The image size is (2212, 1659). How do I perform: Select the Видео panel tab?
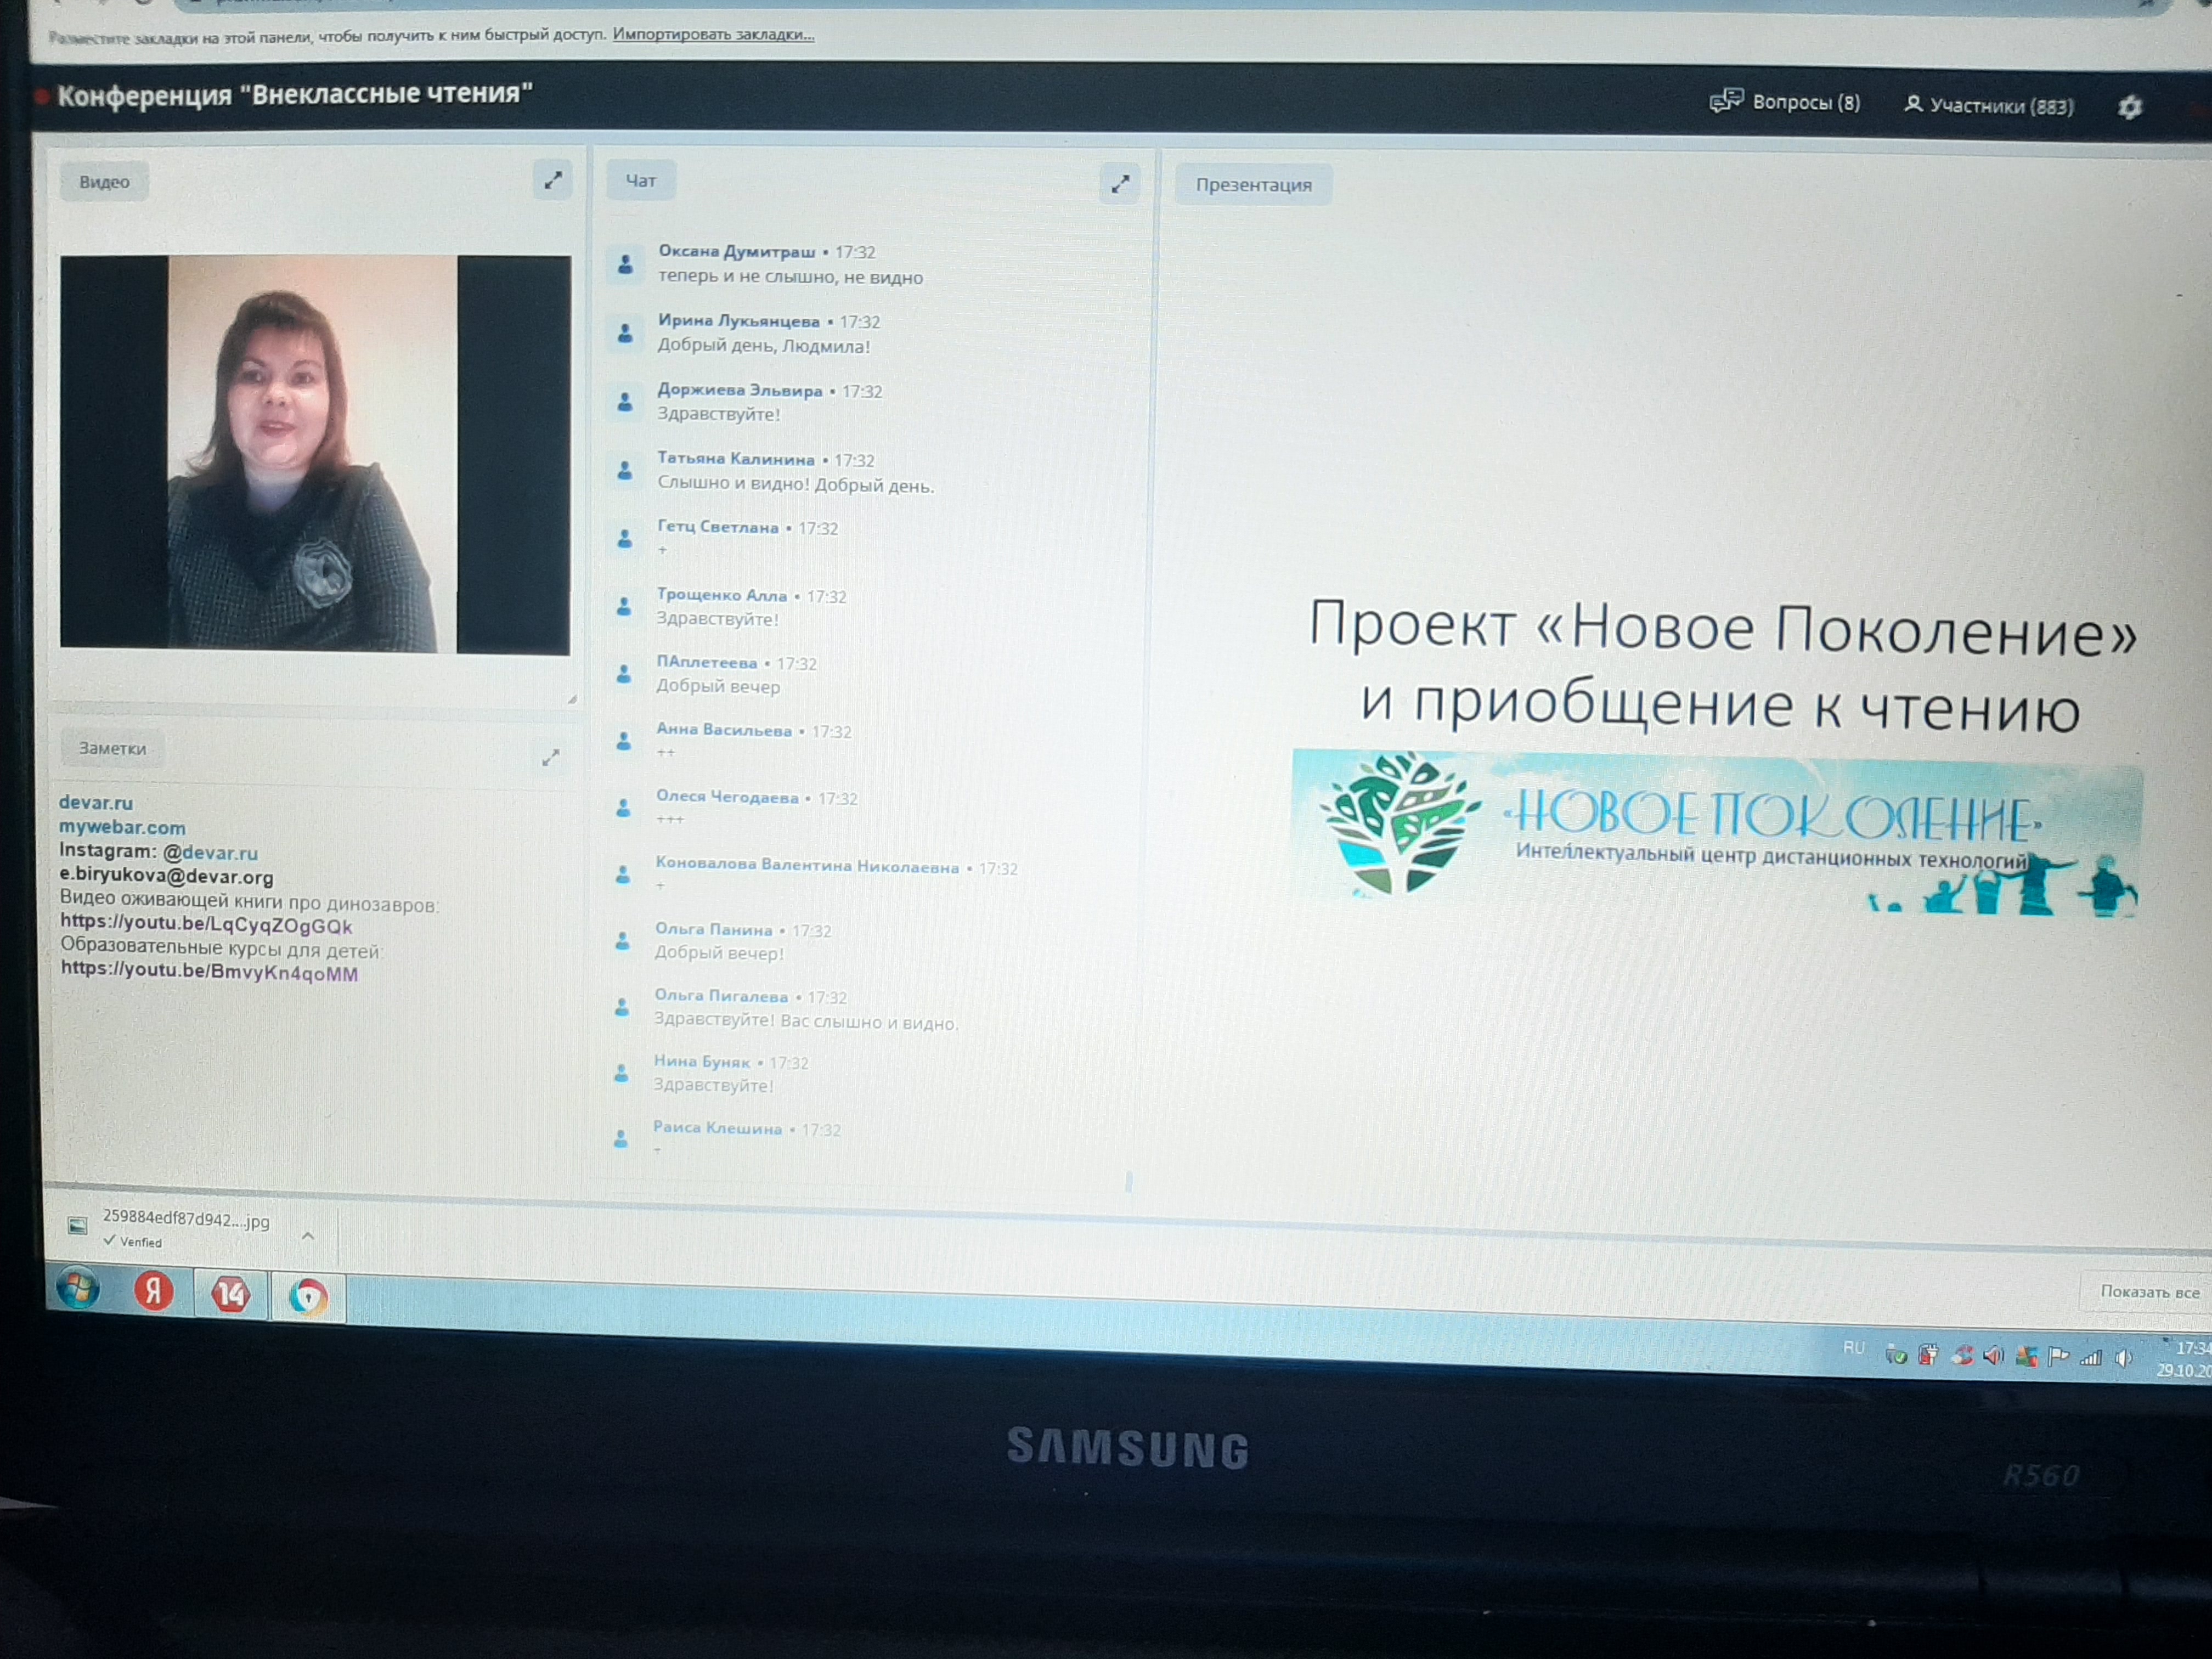[104, 182]
